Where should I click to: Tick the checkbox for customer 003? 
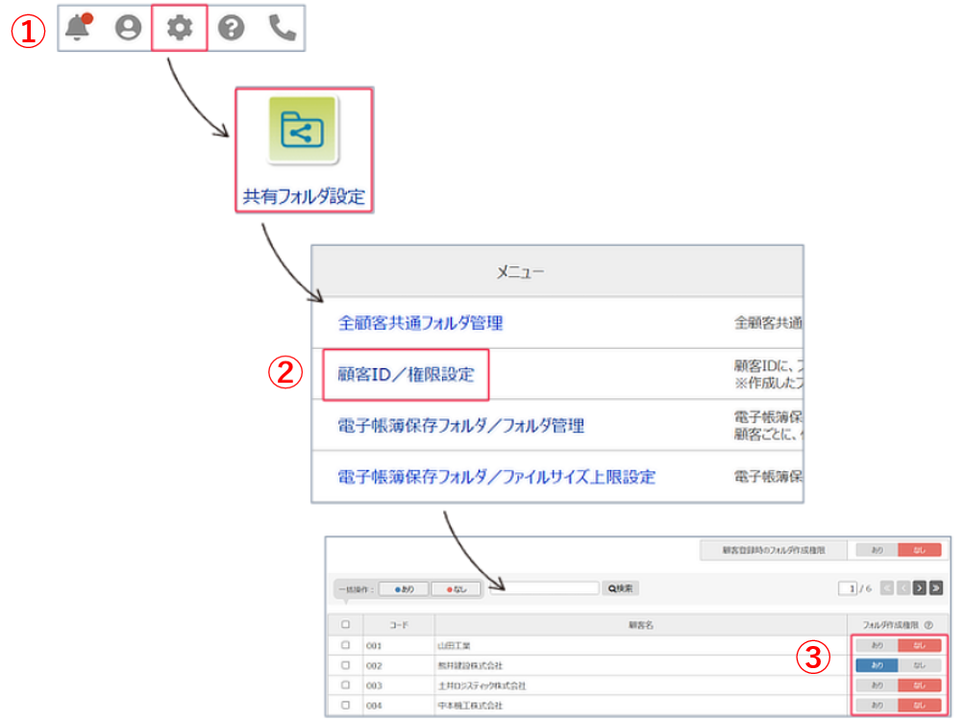tap(346, 685)
